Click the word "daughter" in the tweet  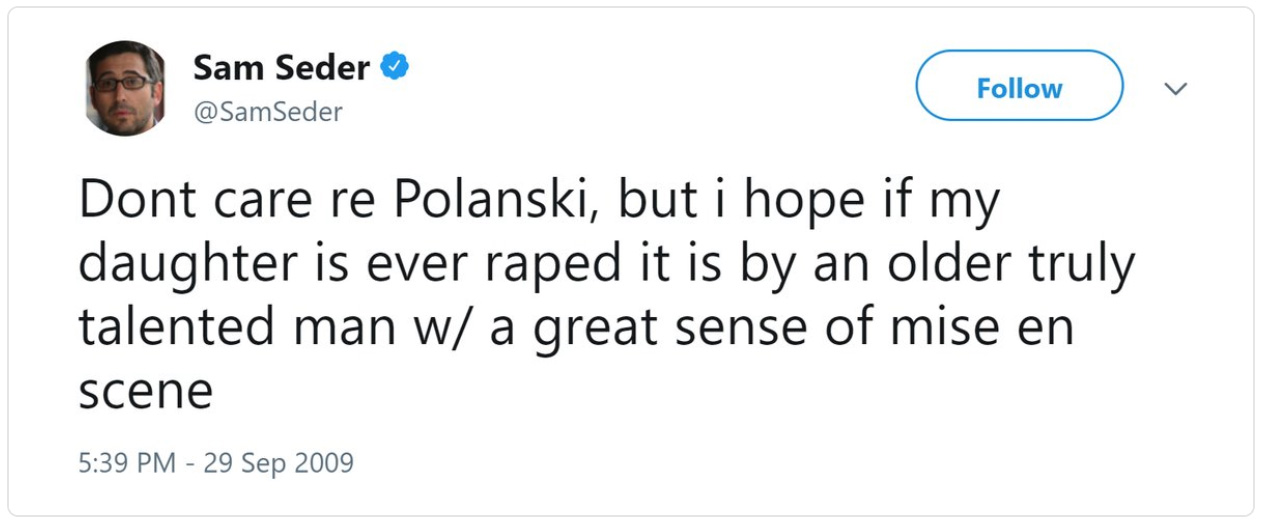(x=185, y=265)
